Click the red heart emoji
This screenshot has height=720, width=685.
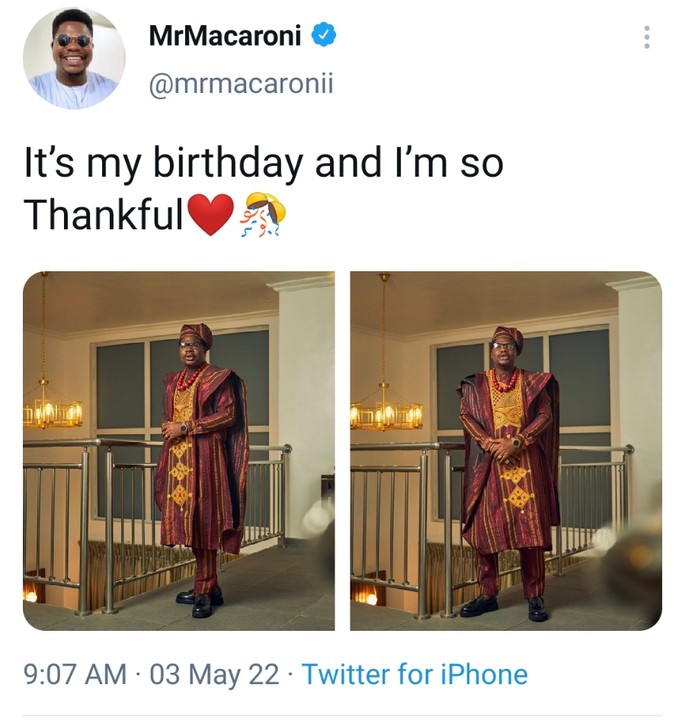[x=210, y=214]
